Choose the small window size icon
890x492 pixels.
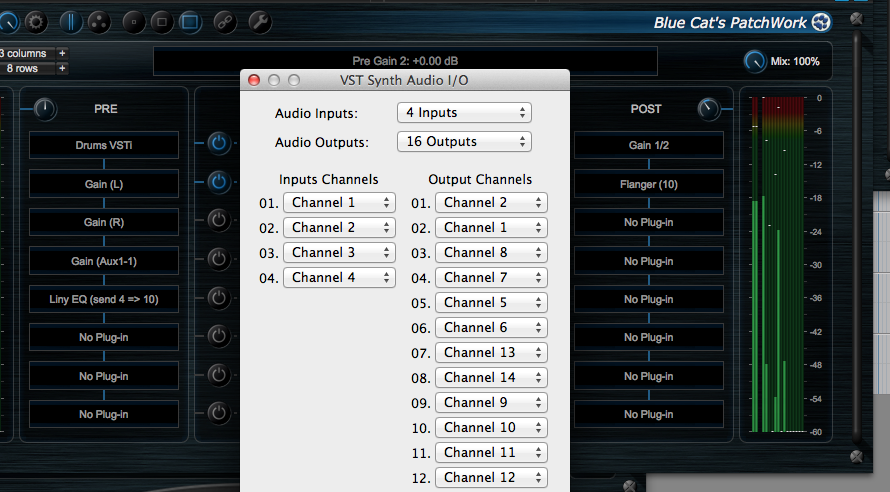[134, 23]
